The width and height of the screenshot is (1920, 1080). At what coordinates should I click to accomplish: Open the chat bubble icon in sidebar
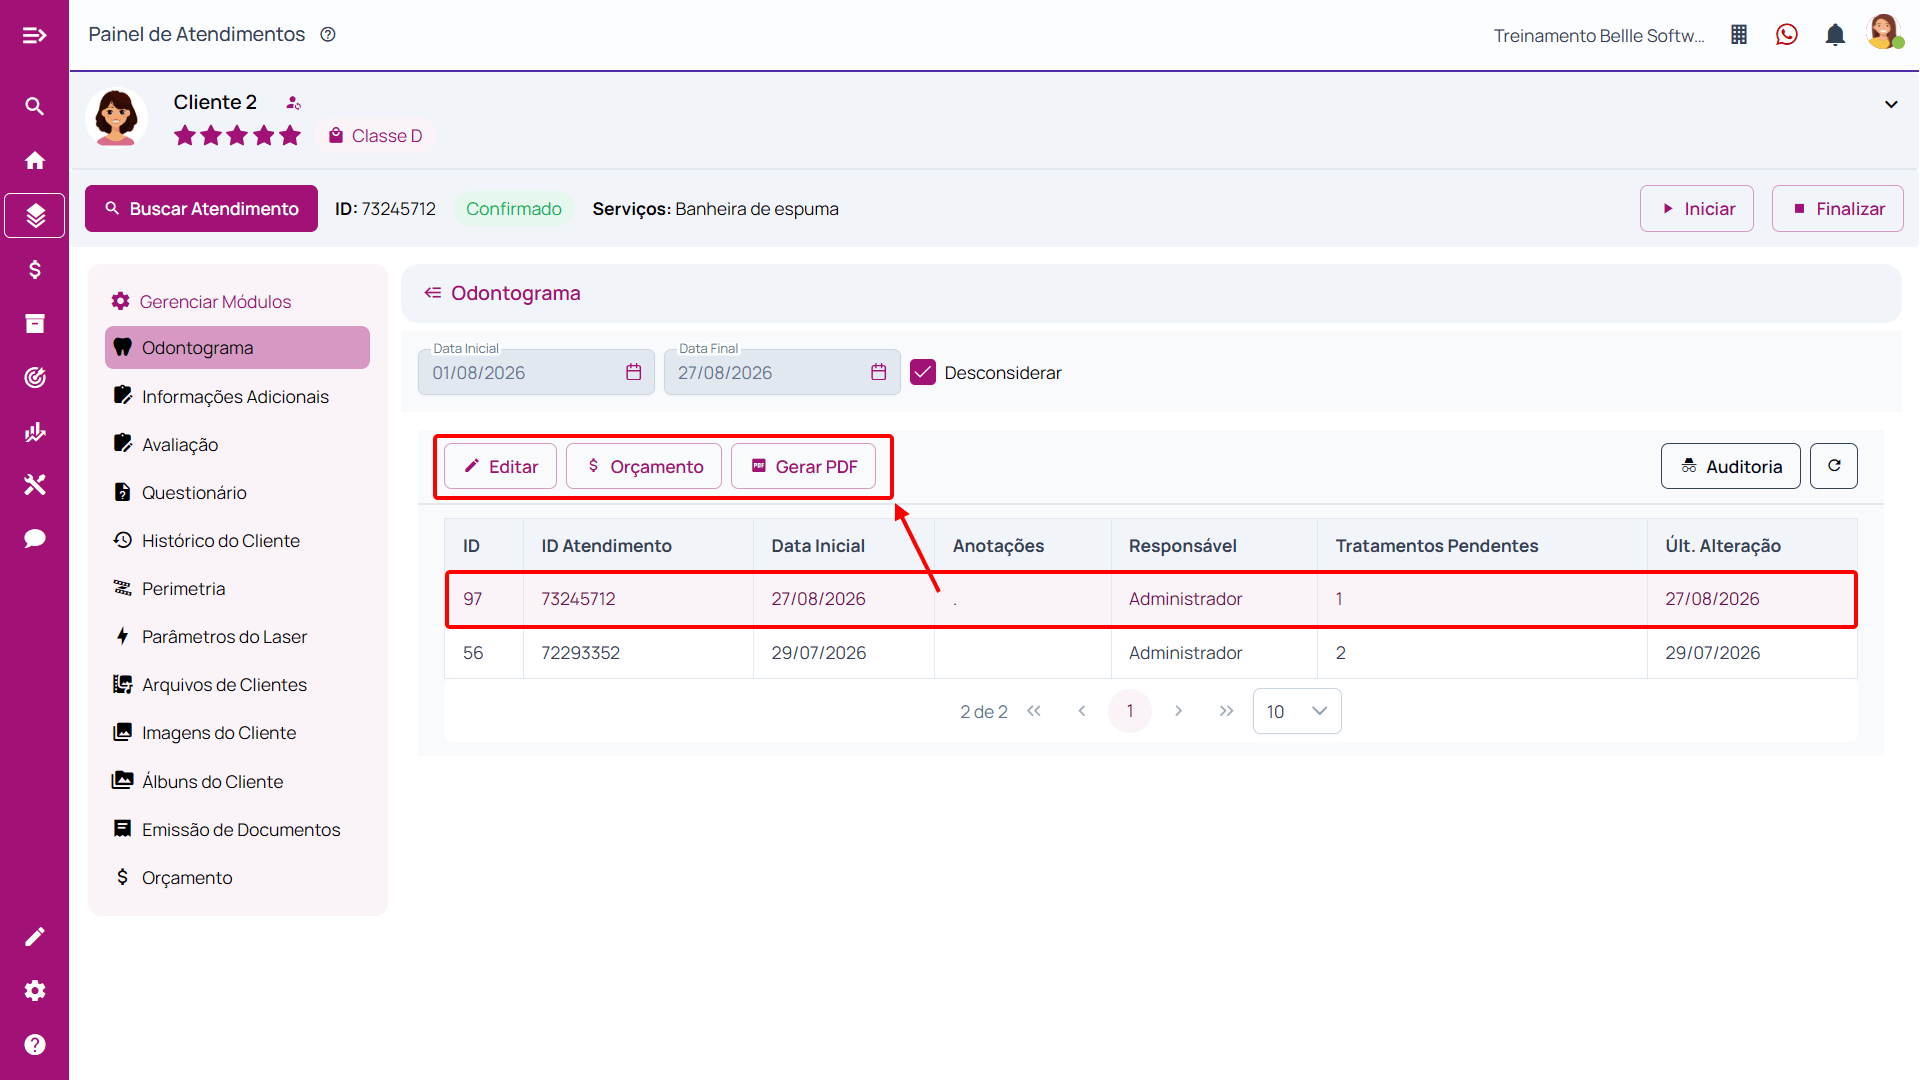point(35,539)
